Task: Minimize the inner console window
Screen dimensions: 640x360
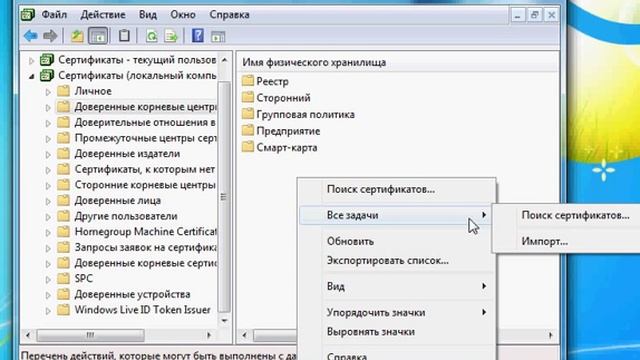Action: click(518, 16)
